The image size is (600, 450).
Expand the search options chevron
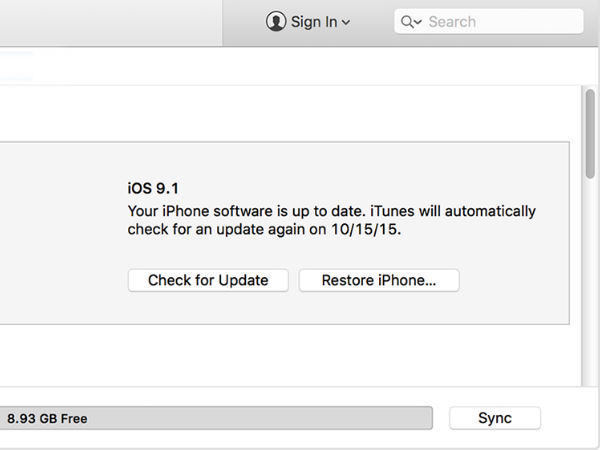pyautogui.click(x=417, y=22)
